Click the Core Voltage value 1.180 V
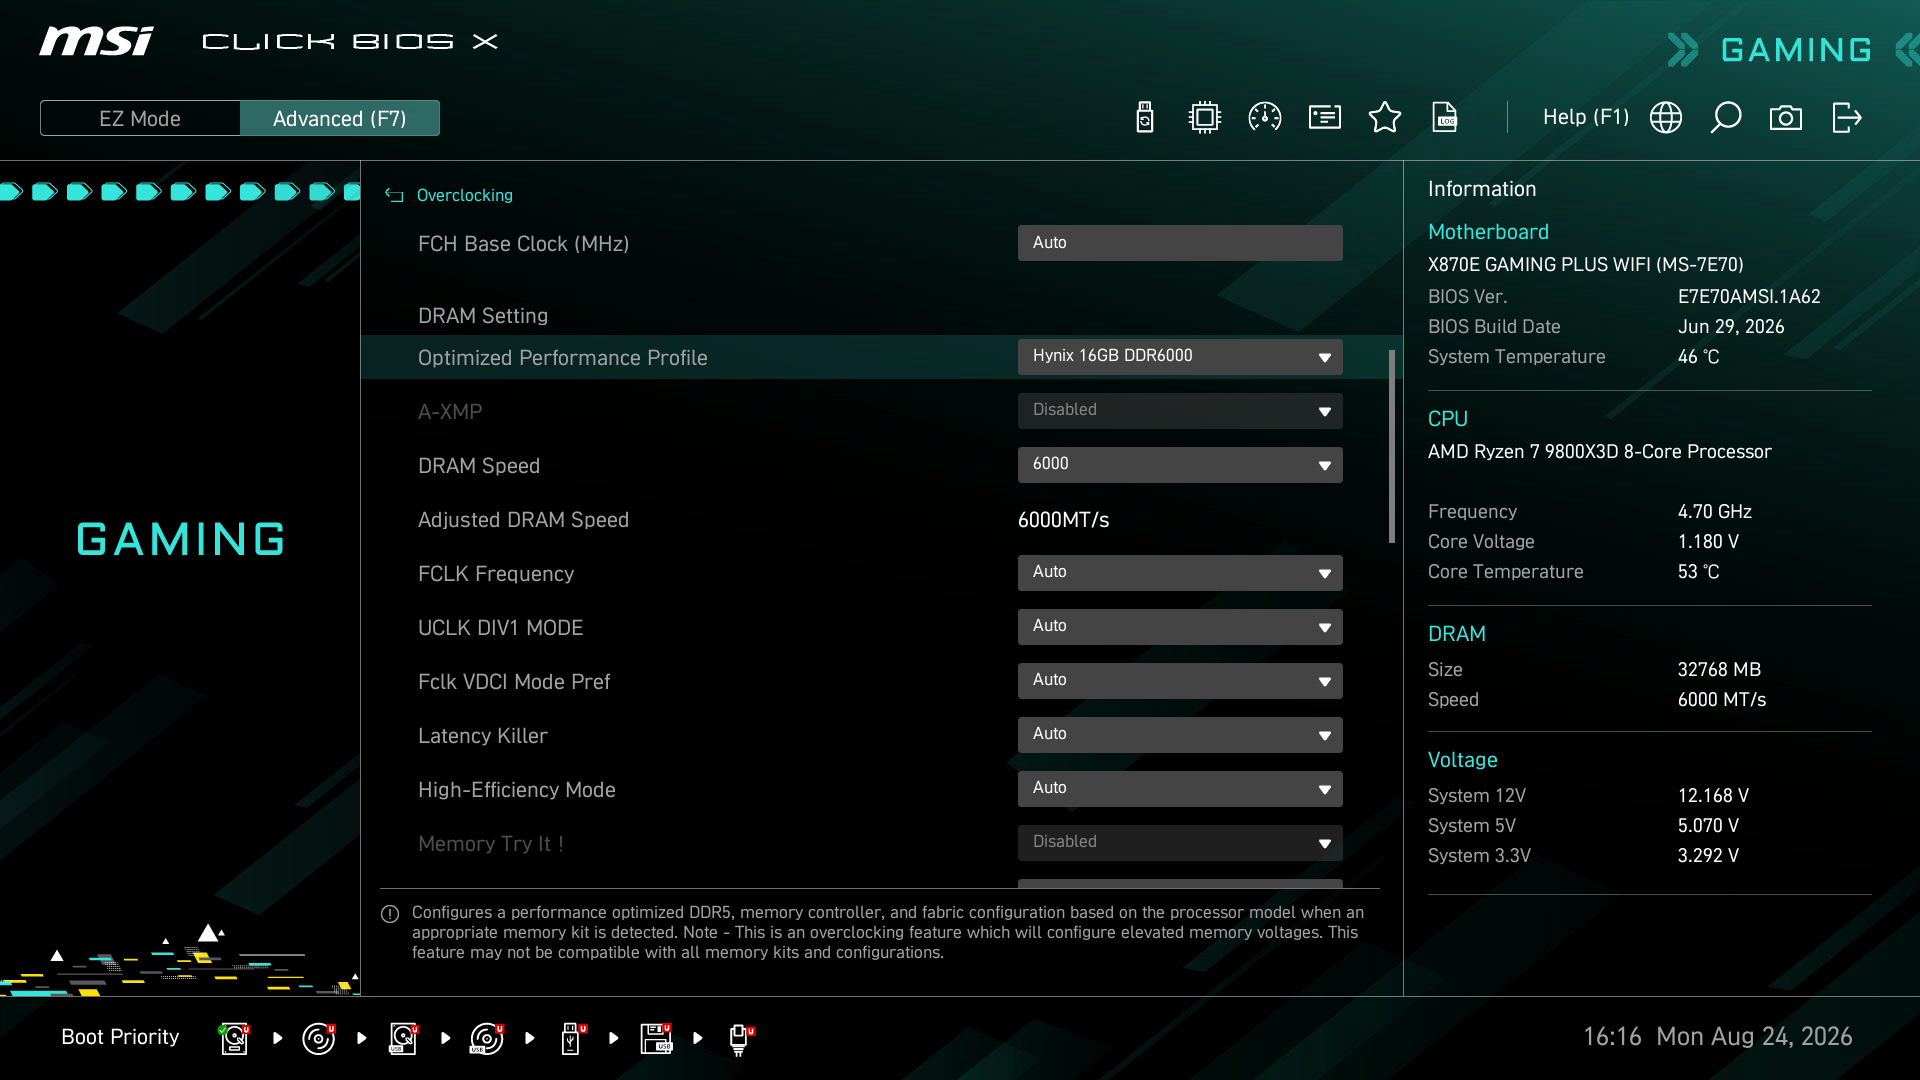The width and height of the screenshot is (1920, 1080). [1708, 542]
